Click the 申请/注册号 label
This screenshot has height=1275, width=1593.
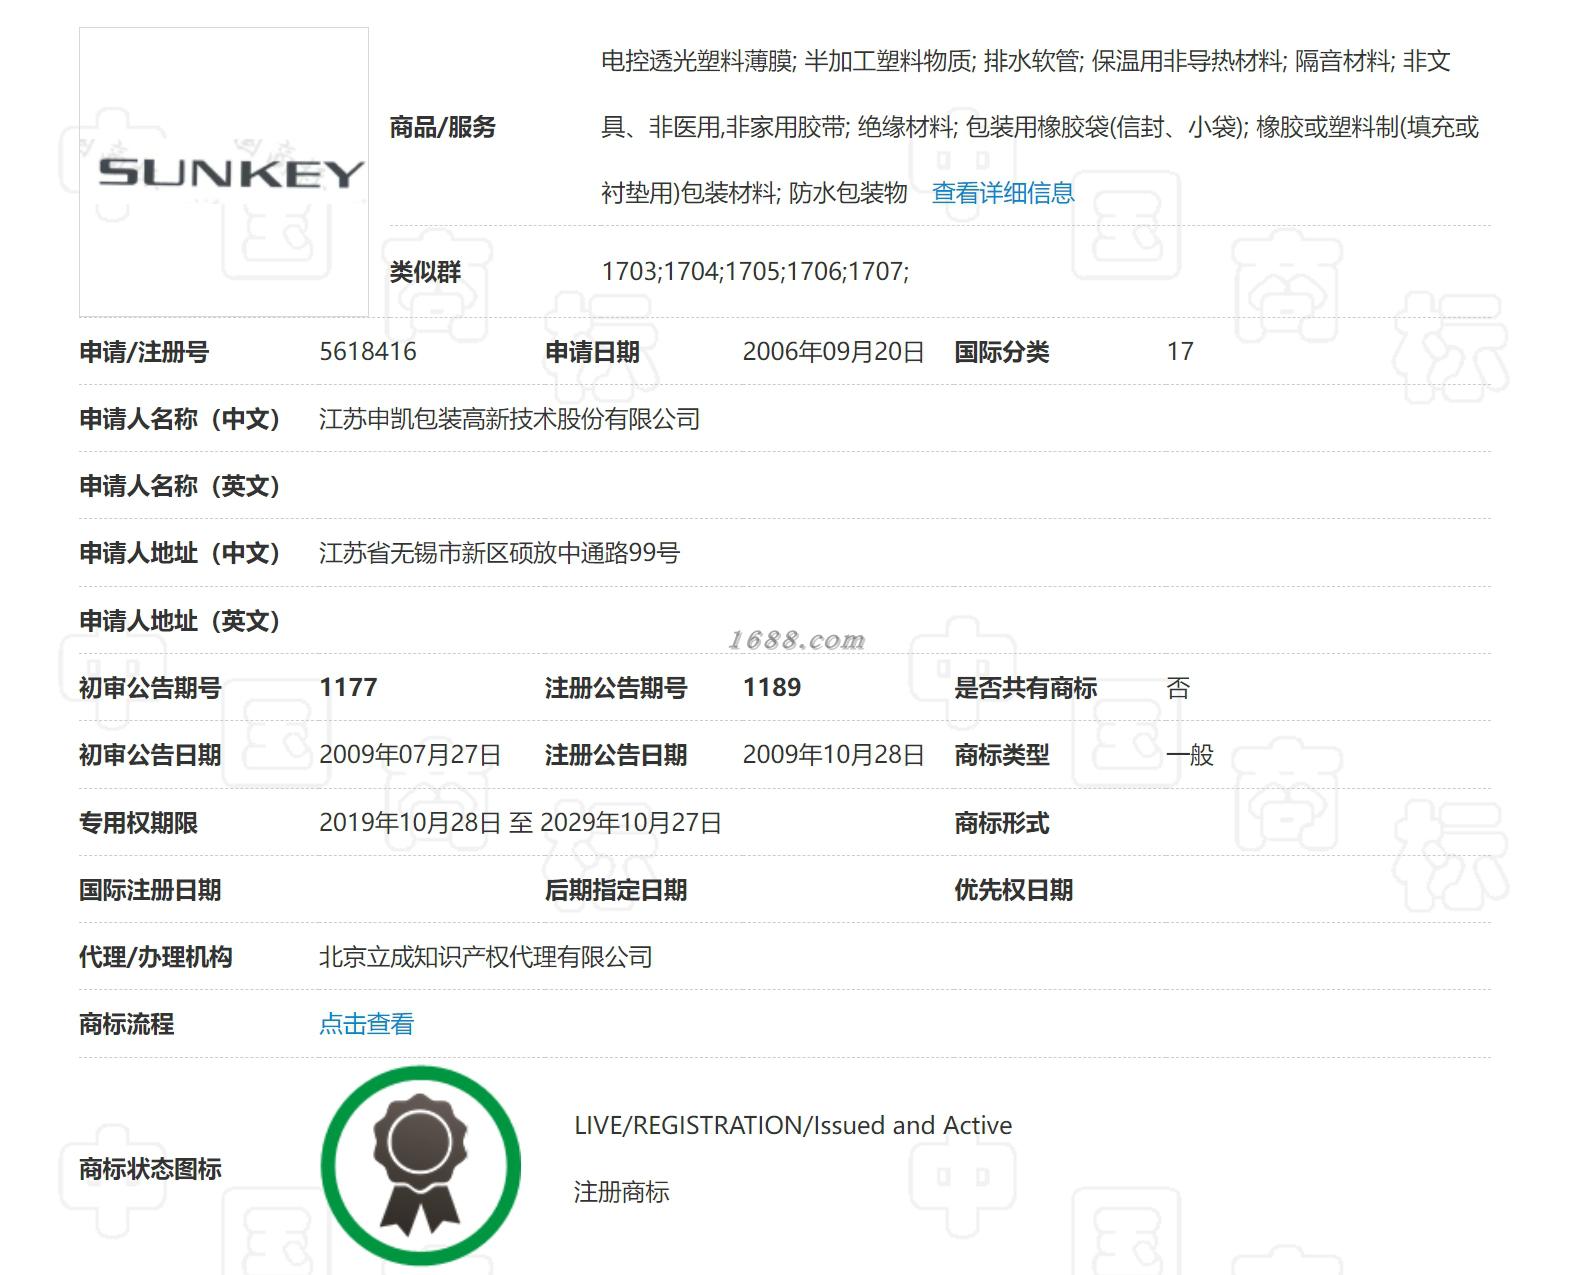(144, 352)
